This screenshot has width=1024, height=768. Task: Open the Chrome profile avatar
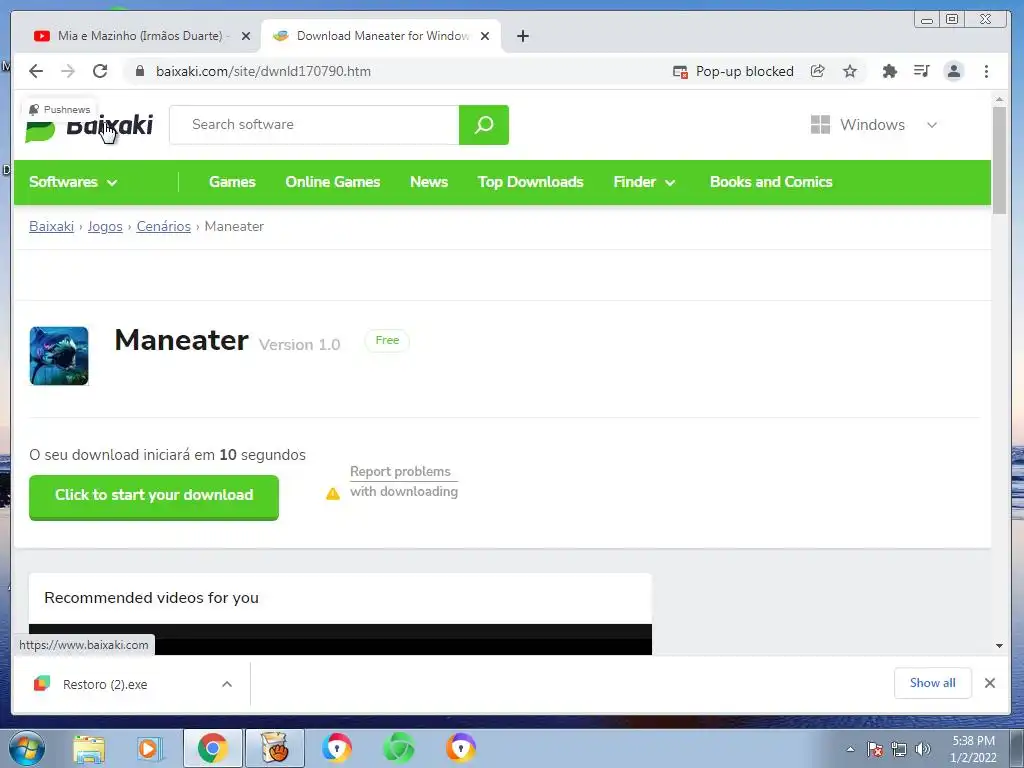pos(954,71)
